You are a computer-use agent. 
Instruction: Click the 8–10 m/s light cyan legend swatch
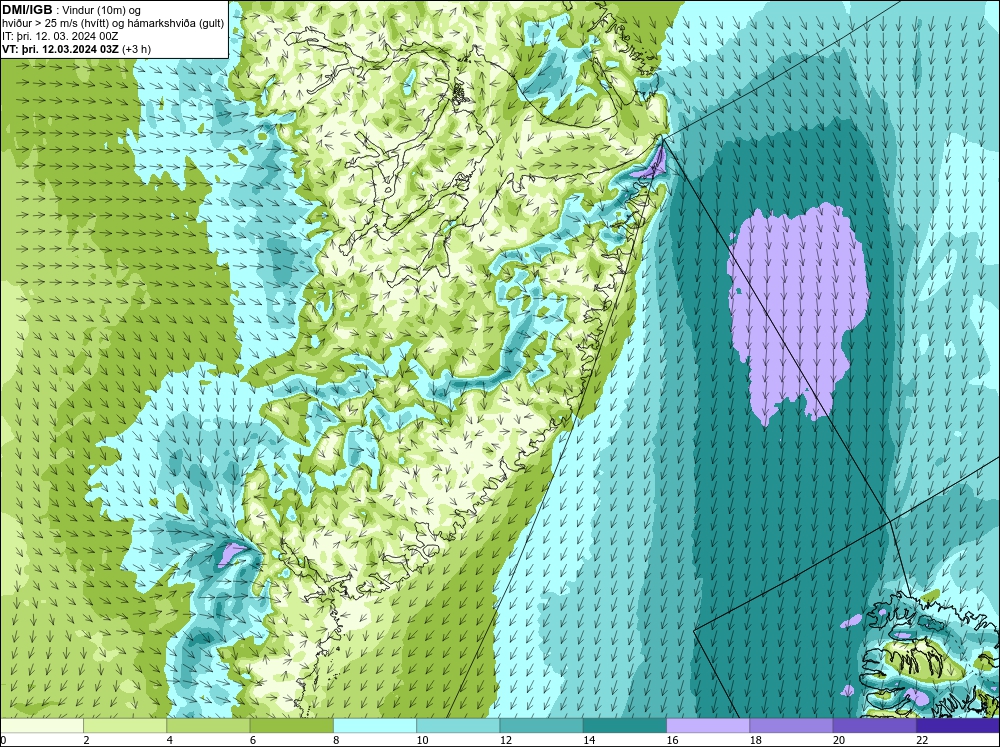click(x=375, y=725)
